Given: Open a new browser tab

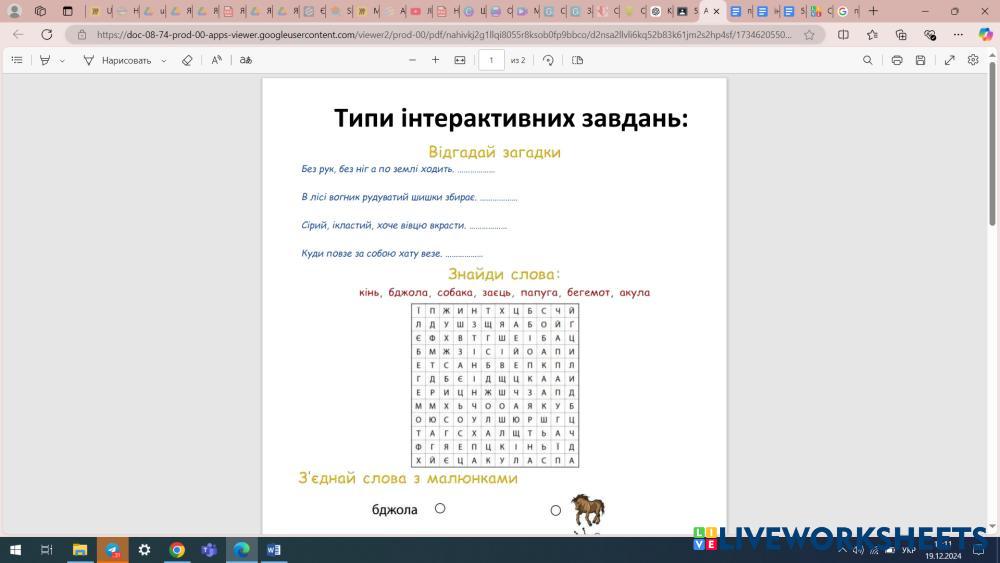Looking at the screenshot, I should click(873, 11).
